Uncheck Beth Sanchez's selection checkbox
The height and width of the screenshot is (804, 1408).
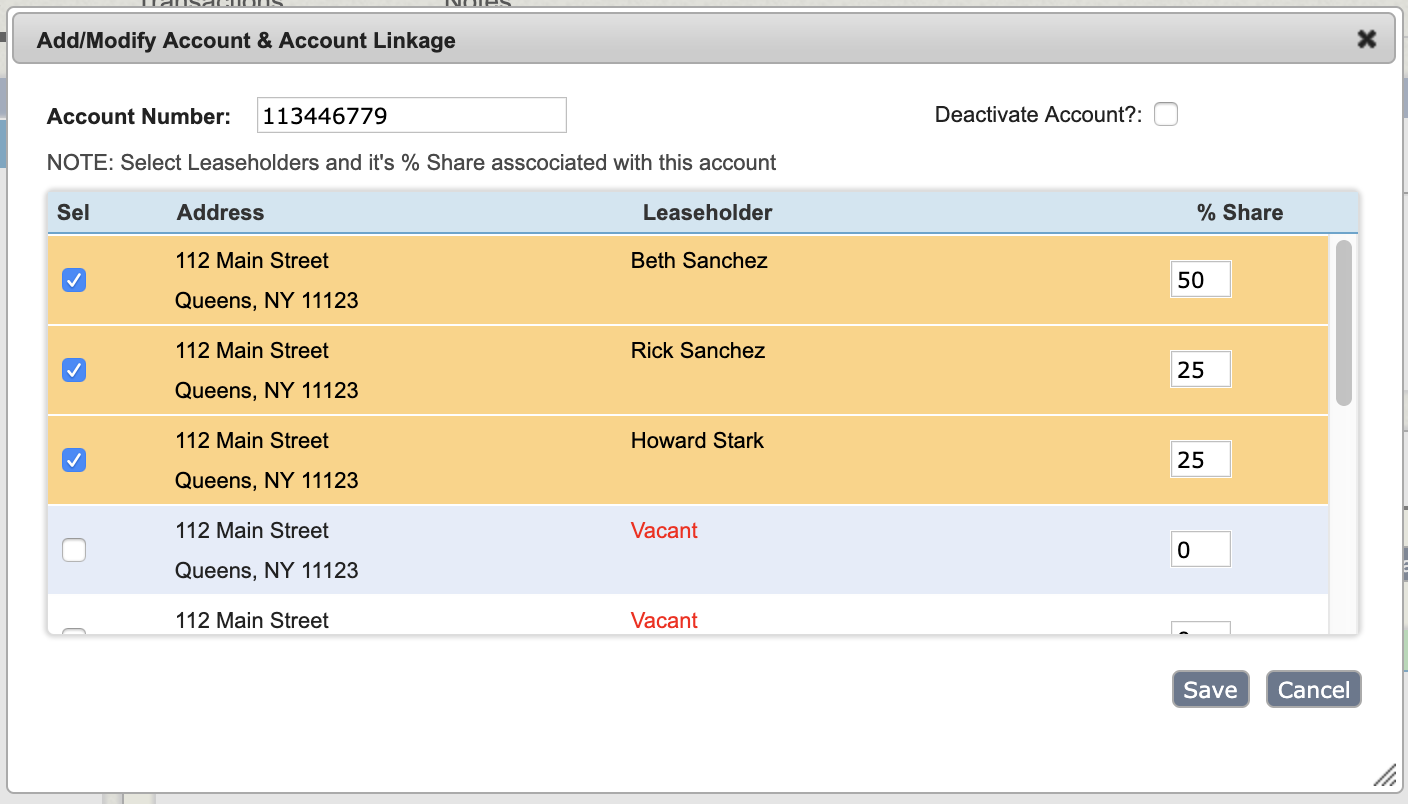point(74,280)
